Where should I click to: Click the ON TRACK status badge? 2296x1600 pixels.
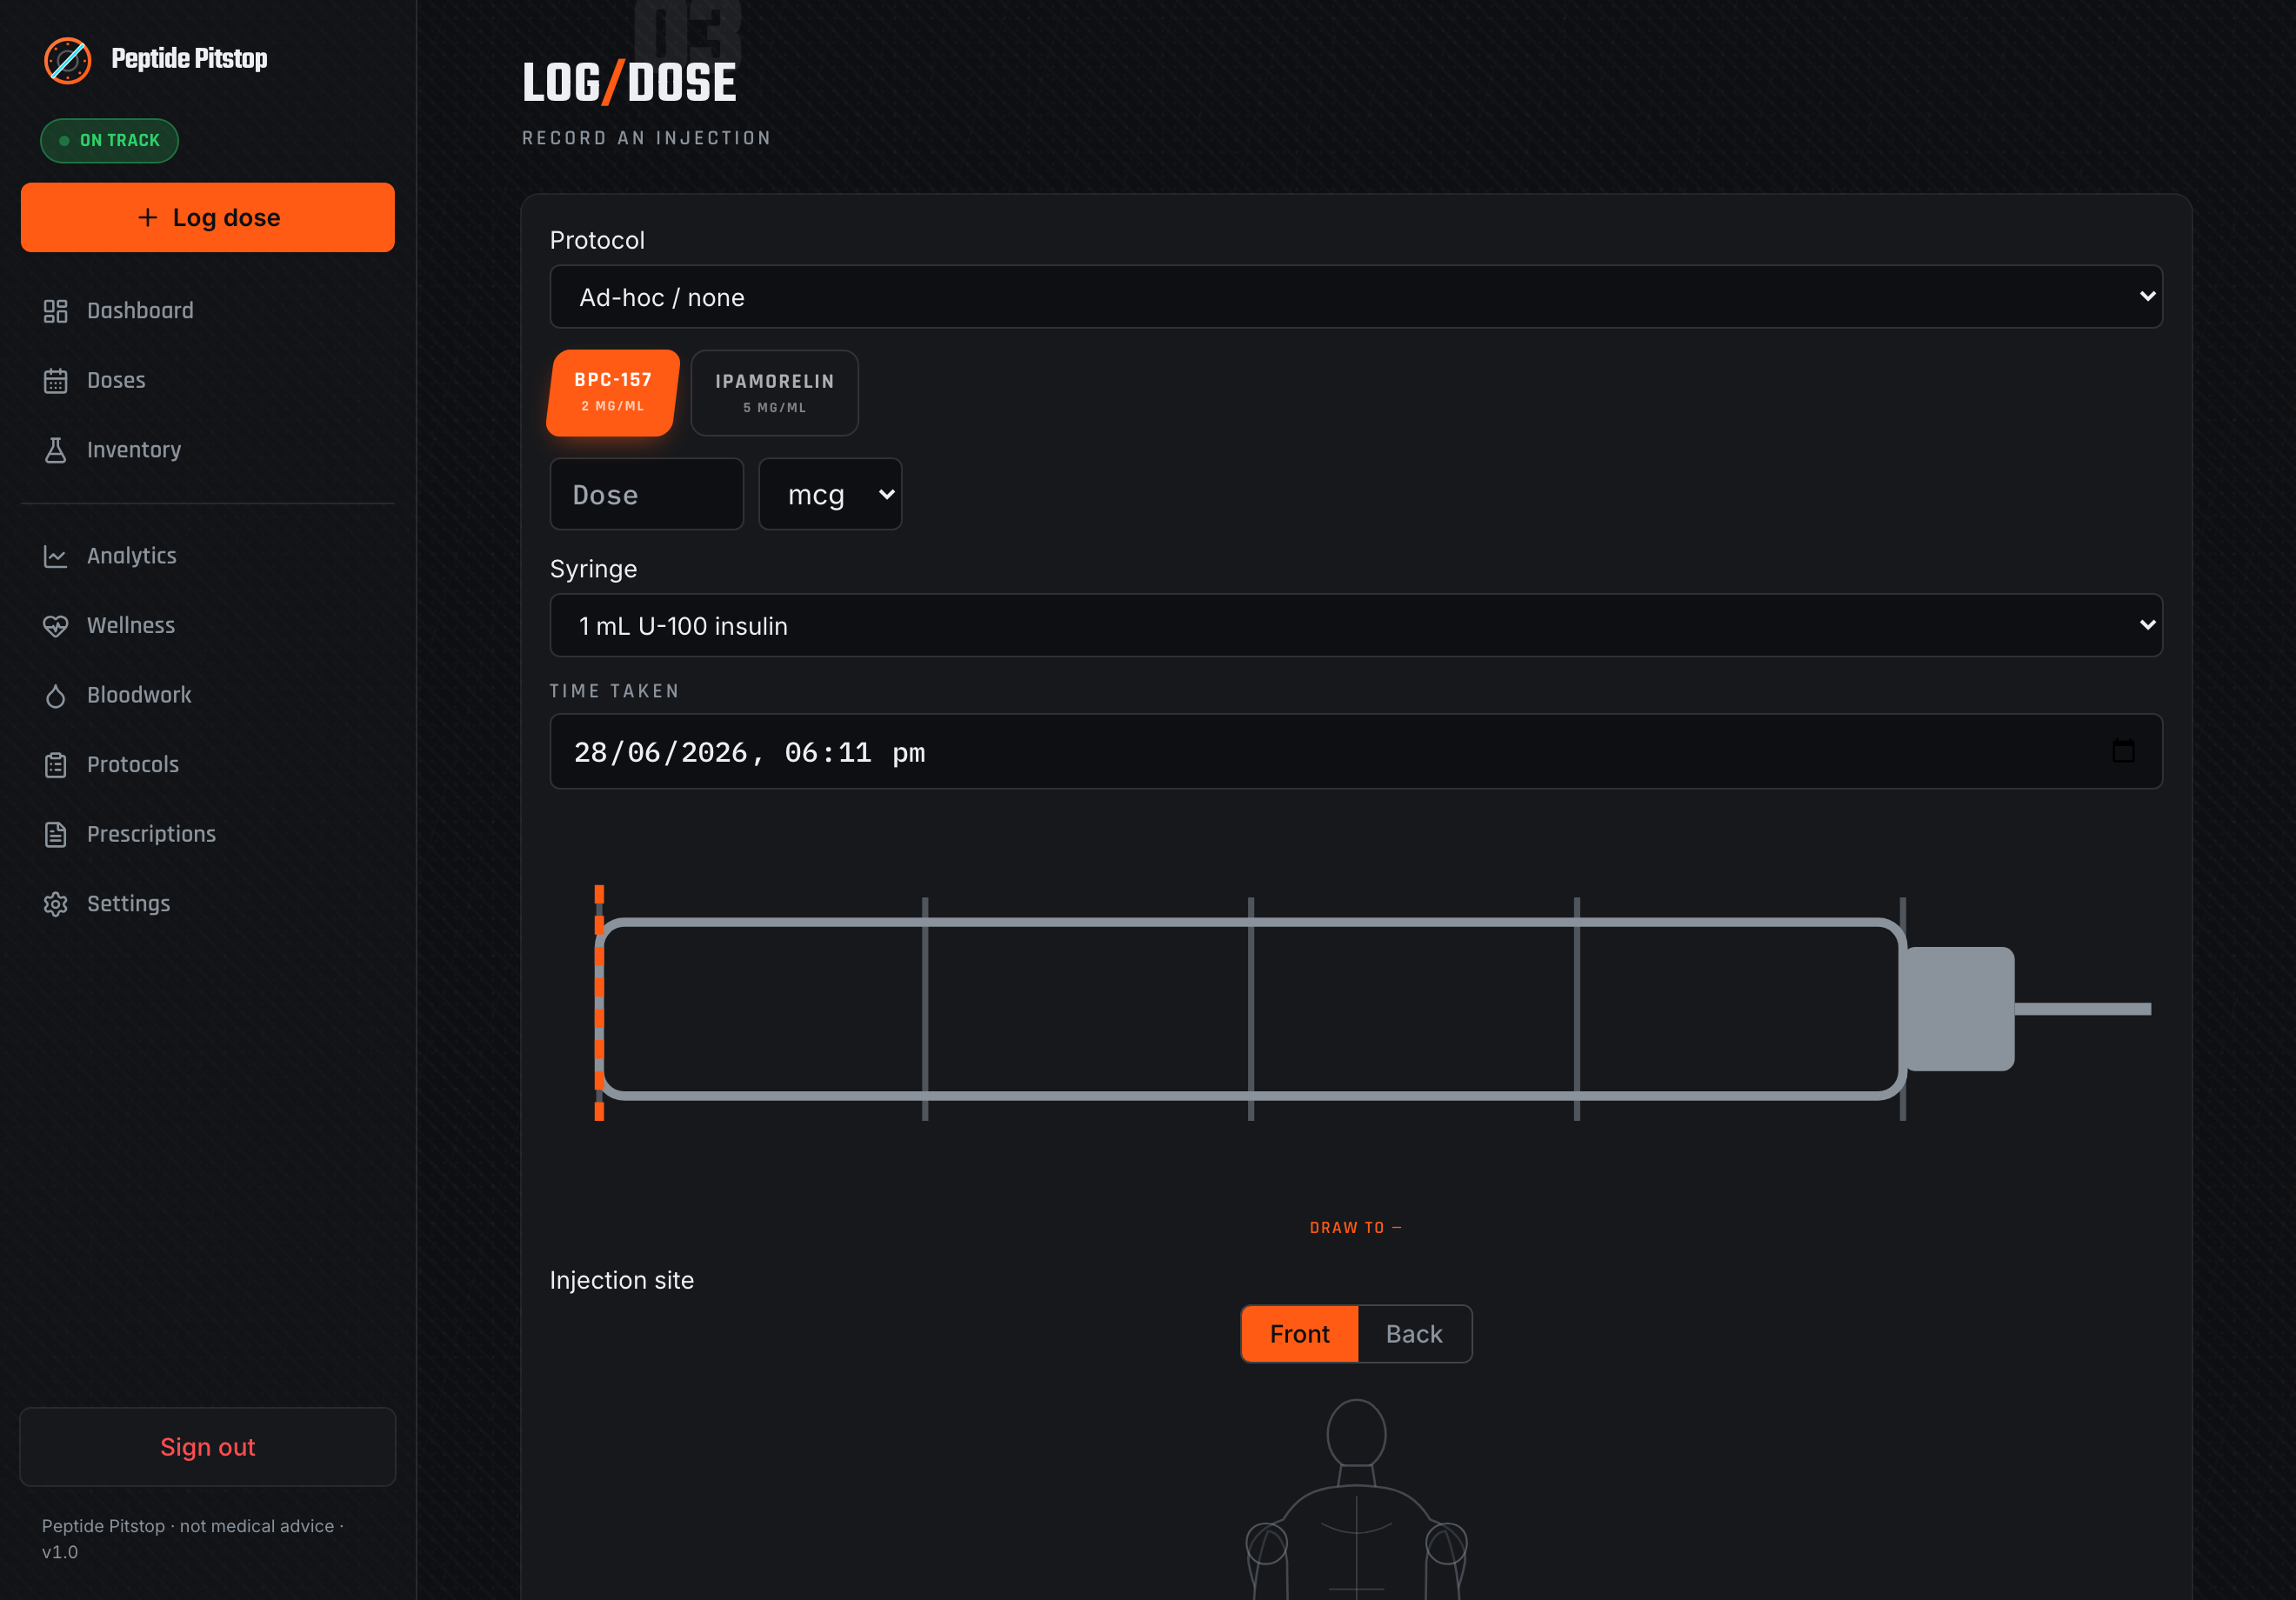[110, 141]
